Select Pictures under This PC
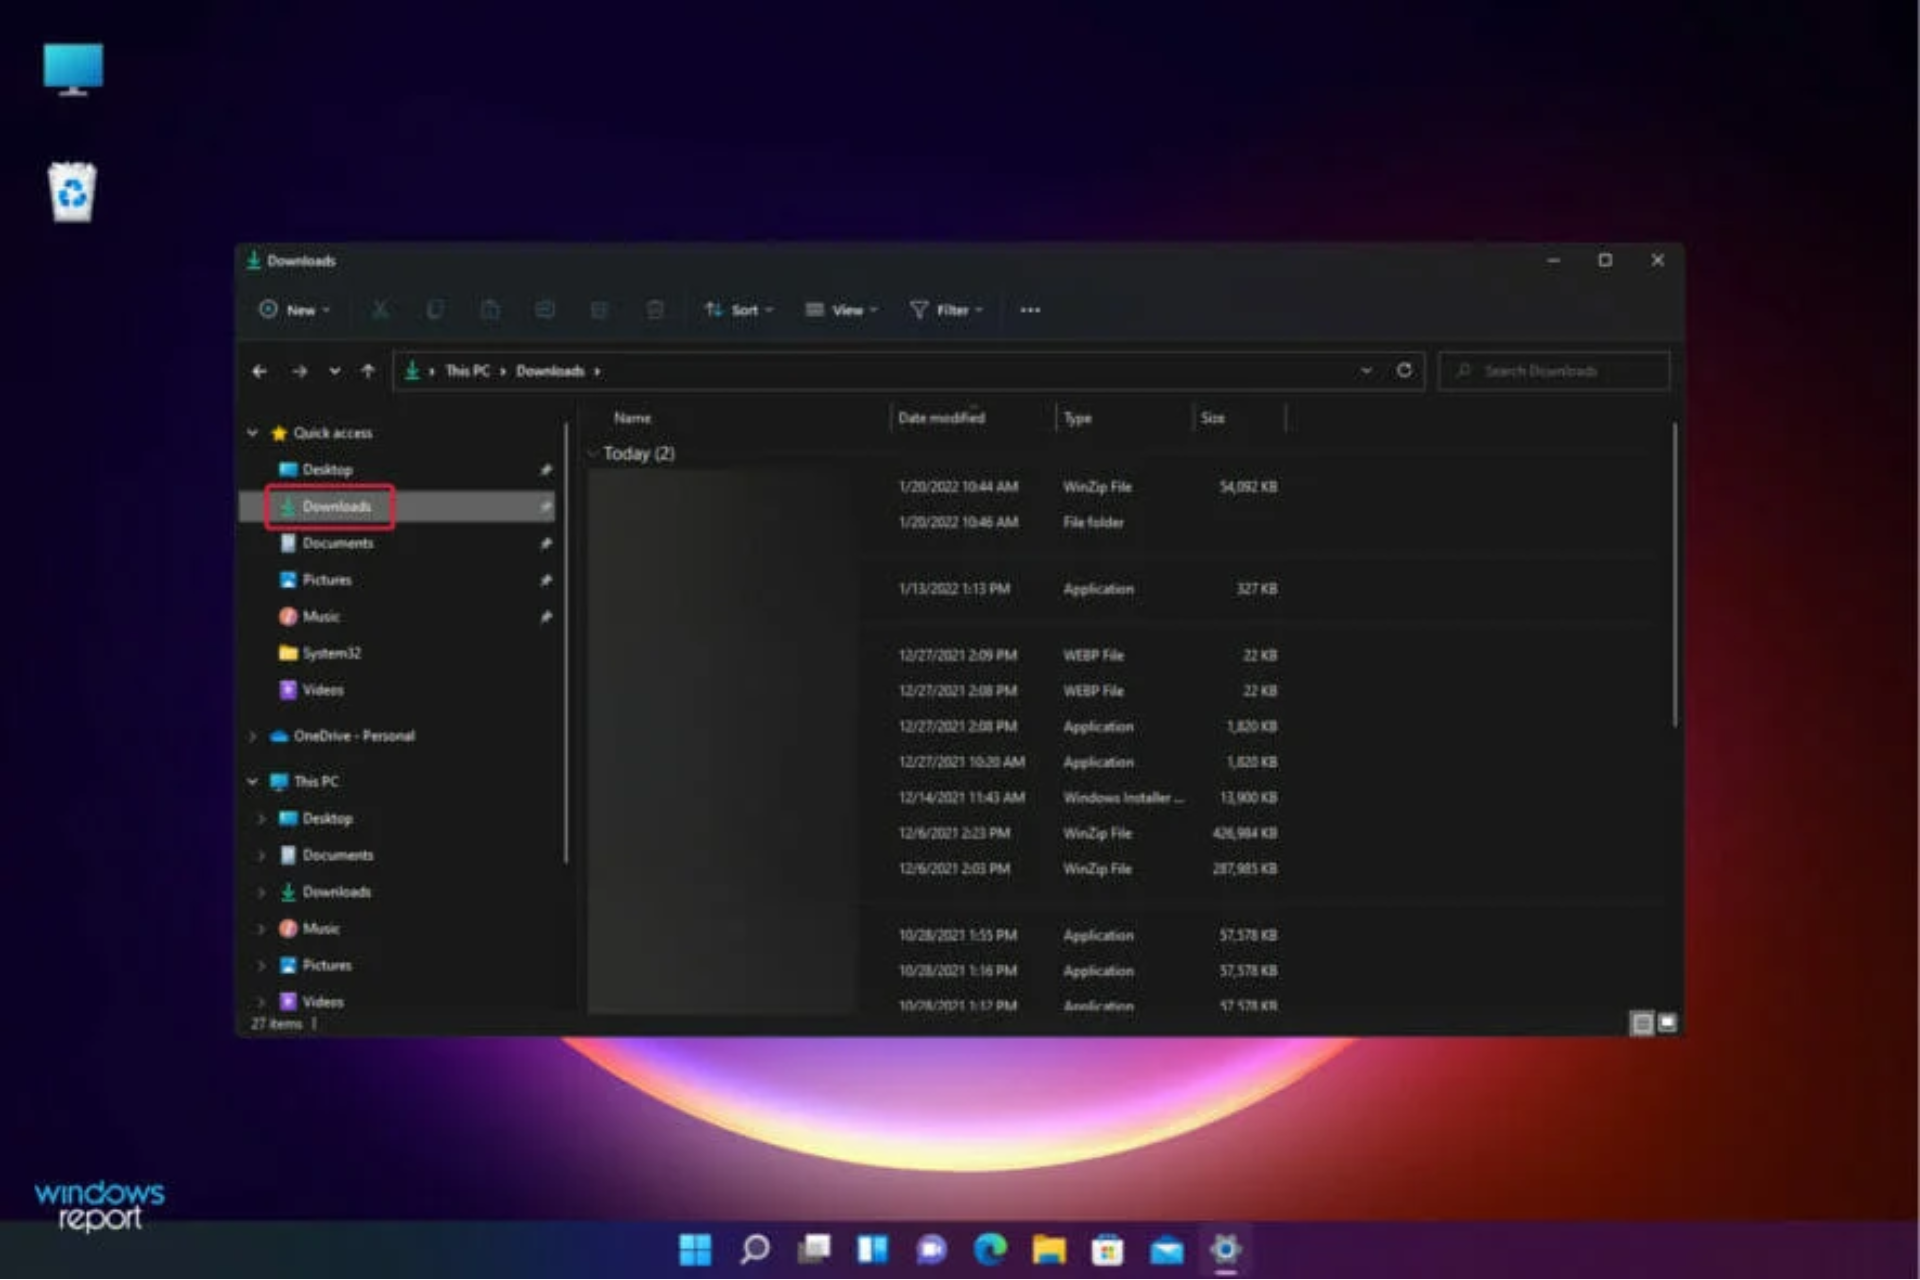Image resolution: width=1920 pixels, height=1280 pixels. pyautogui.click(x=326, y=965)
